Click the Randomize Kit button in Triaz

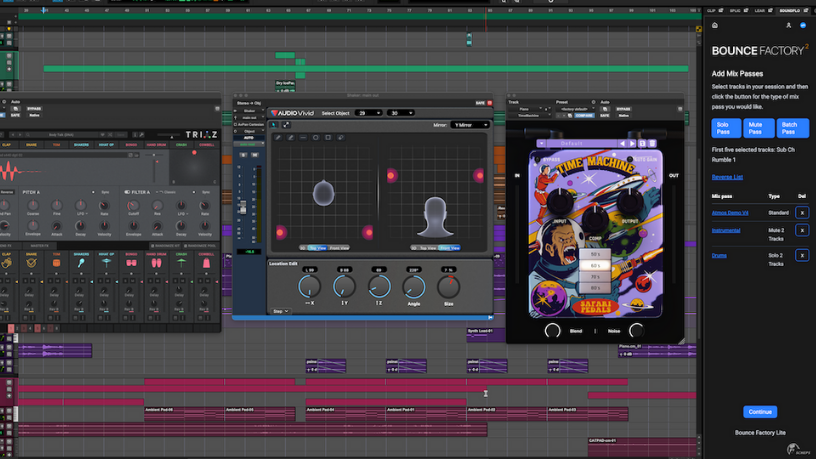tap(165, 246)
